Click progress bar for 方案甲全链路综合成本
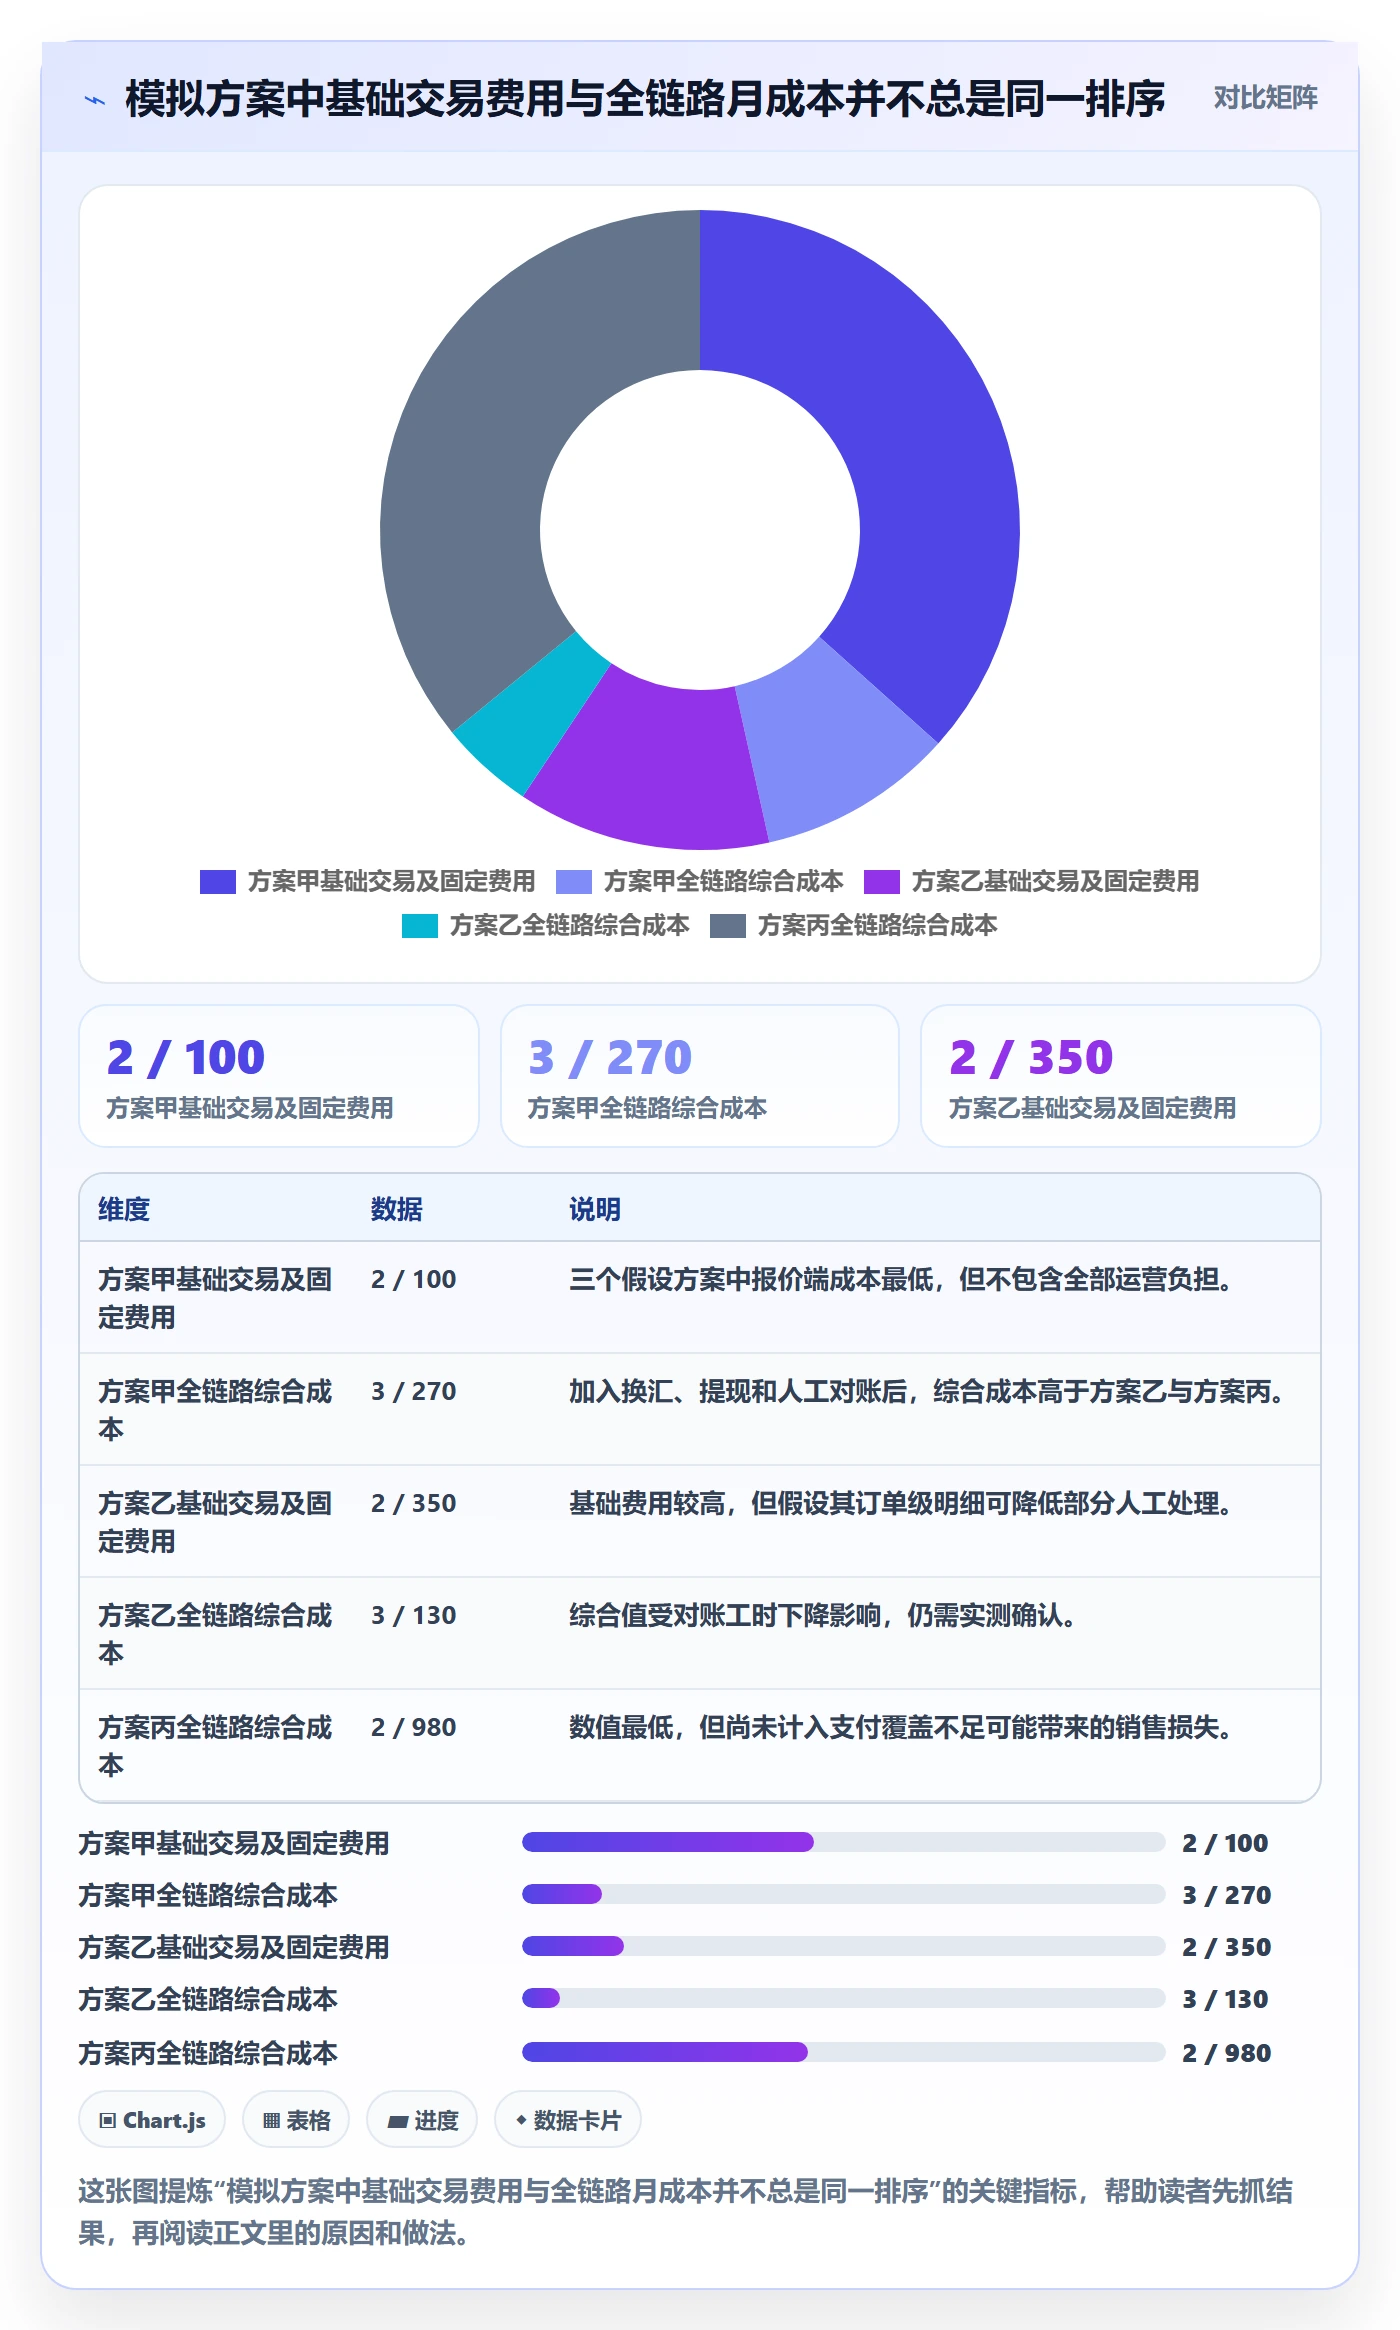 [x=843, y=1894]
